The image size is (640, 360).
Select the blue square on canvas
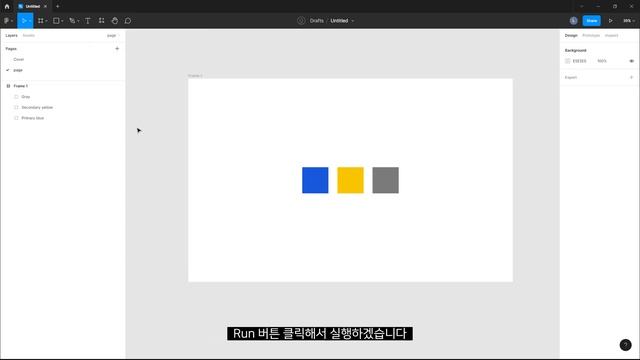tap(315, 180)
